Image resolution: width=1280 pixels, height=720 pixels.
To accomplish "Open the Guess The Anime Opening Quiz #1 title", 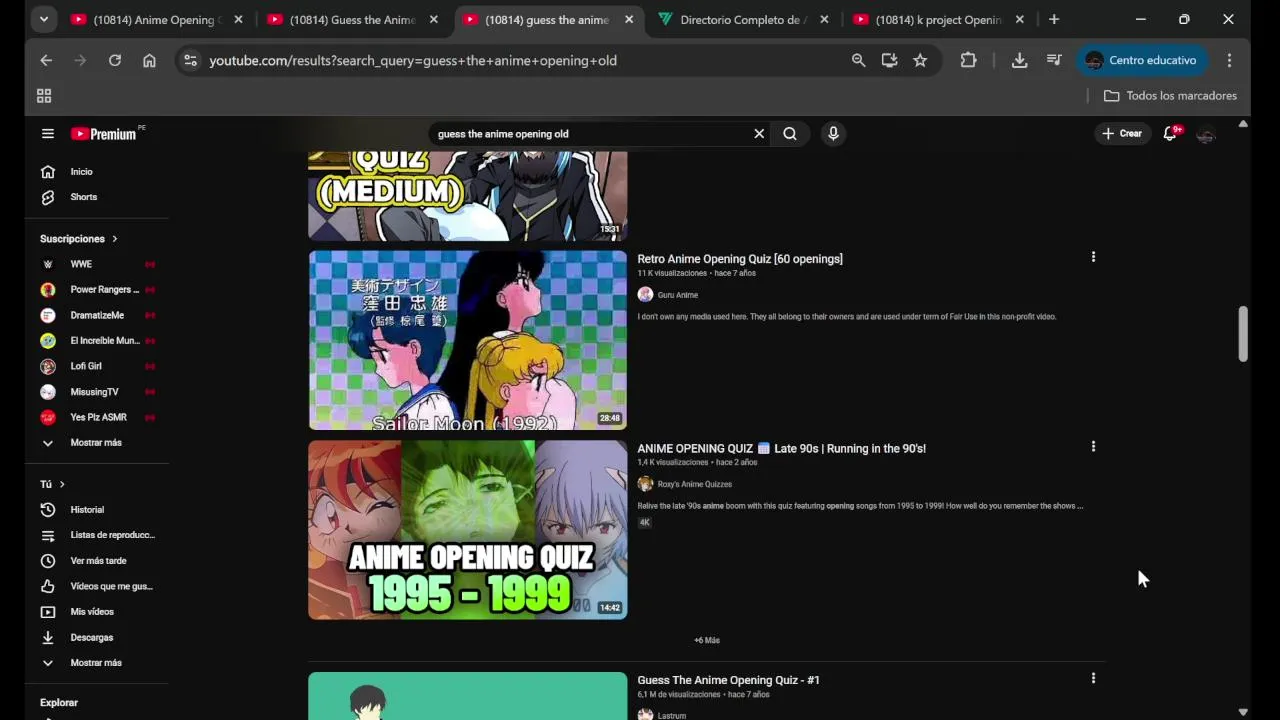I will click(x=728, y=680).
